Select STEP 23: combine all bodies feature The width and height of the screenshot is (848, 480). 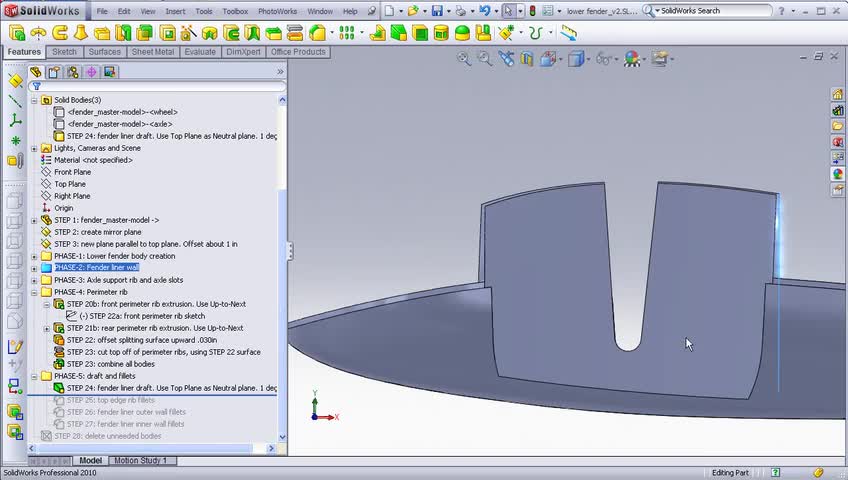109,364
